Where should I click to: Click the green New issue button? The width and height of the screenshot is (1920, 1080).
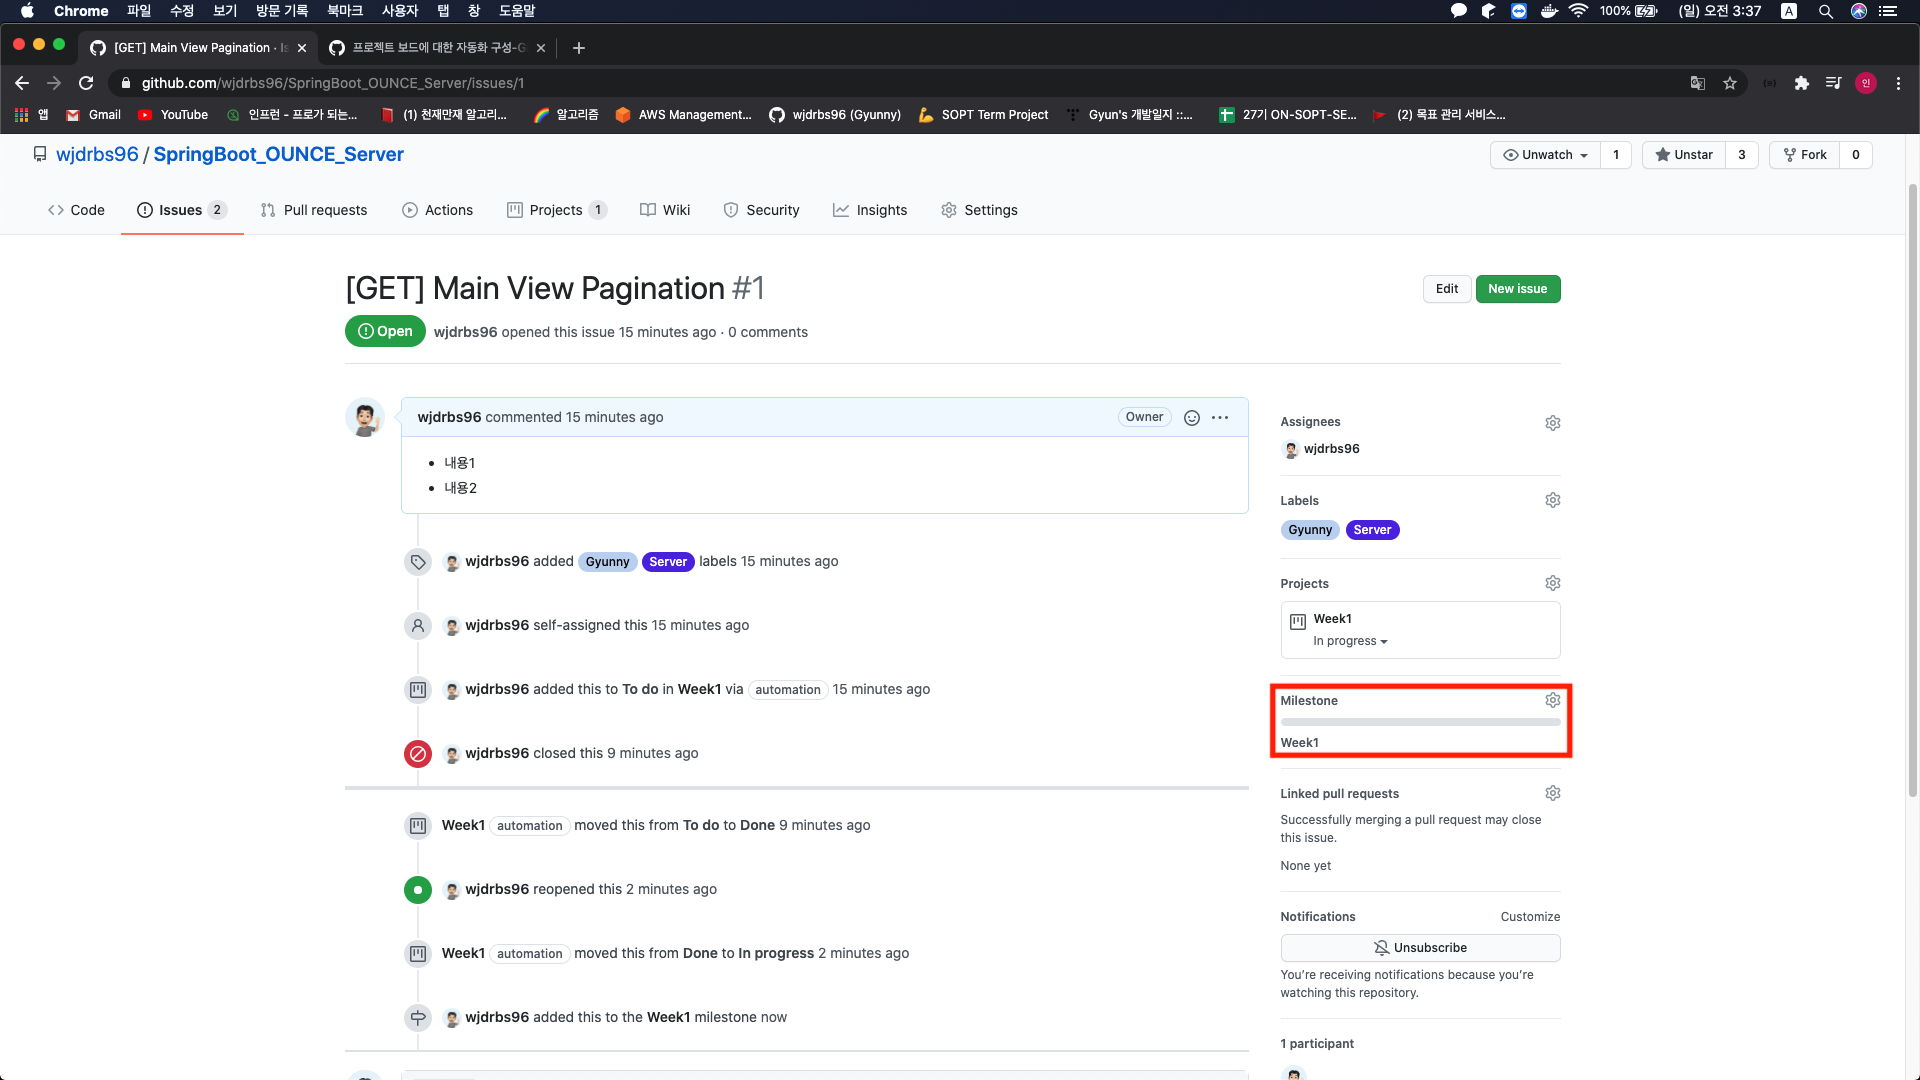[1517, 289]
